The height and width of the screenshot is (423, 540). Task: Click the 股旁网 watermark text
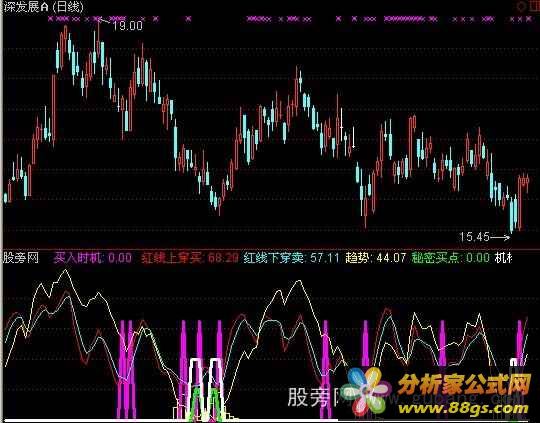pos(315,397)
